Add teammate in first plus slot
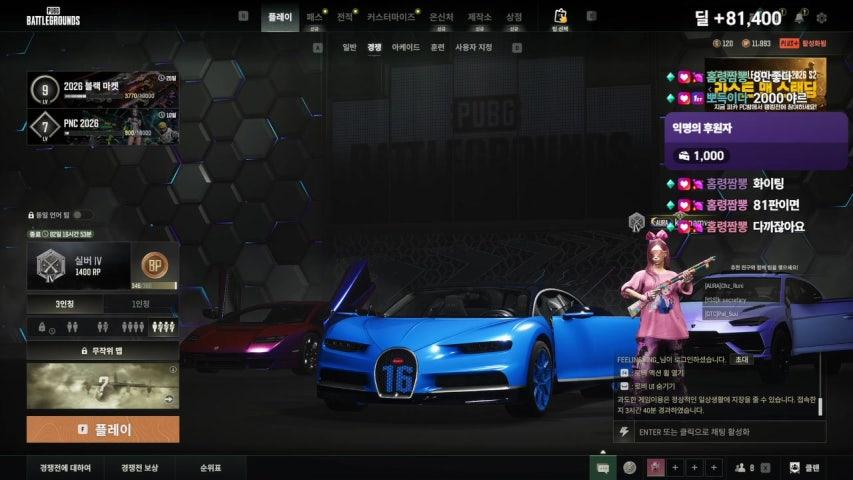This screenshot has height=480, width=853. (675, 467)
